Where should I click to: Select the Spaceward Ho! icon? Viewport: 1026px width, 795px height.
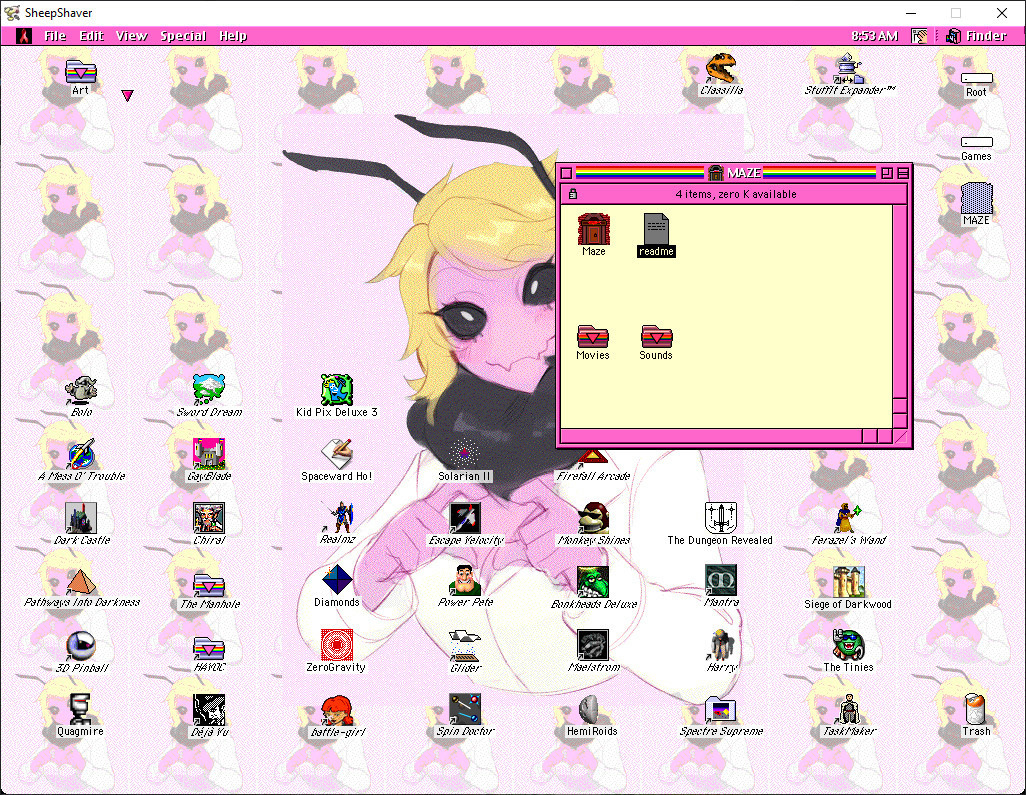pos(336,453)
